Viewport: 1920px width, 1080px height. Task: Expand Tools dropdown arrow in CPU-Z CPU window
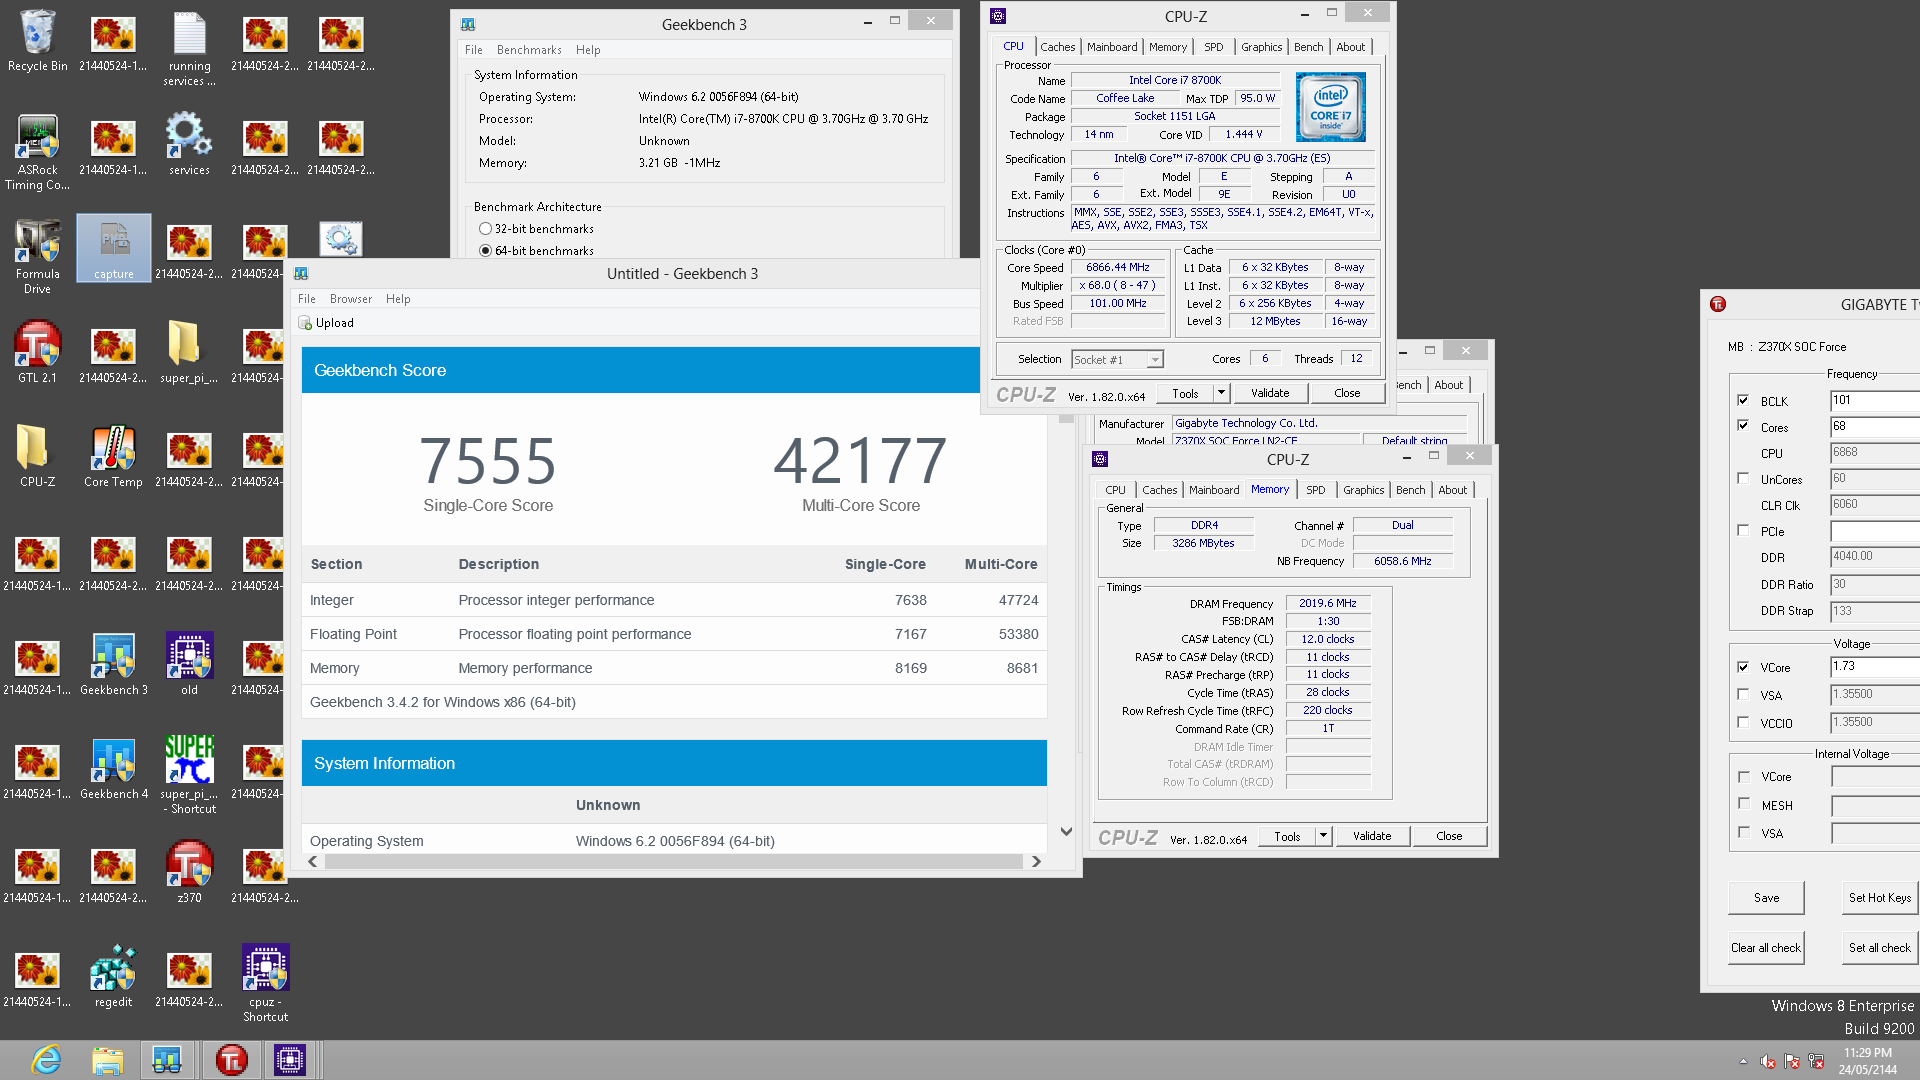(x=1221, y=393)
